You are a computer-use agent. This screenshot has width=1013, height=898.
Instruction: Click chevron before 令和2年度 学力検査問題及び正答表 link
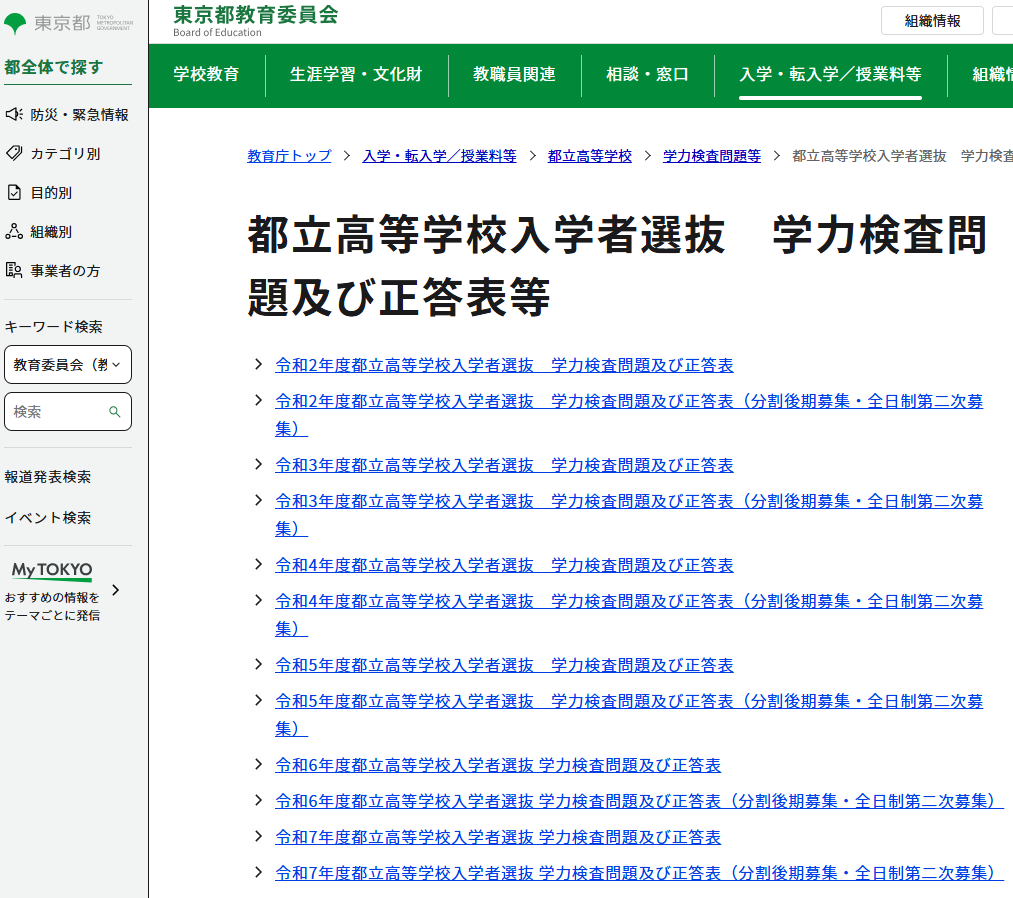point(258,364)
